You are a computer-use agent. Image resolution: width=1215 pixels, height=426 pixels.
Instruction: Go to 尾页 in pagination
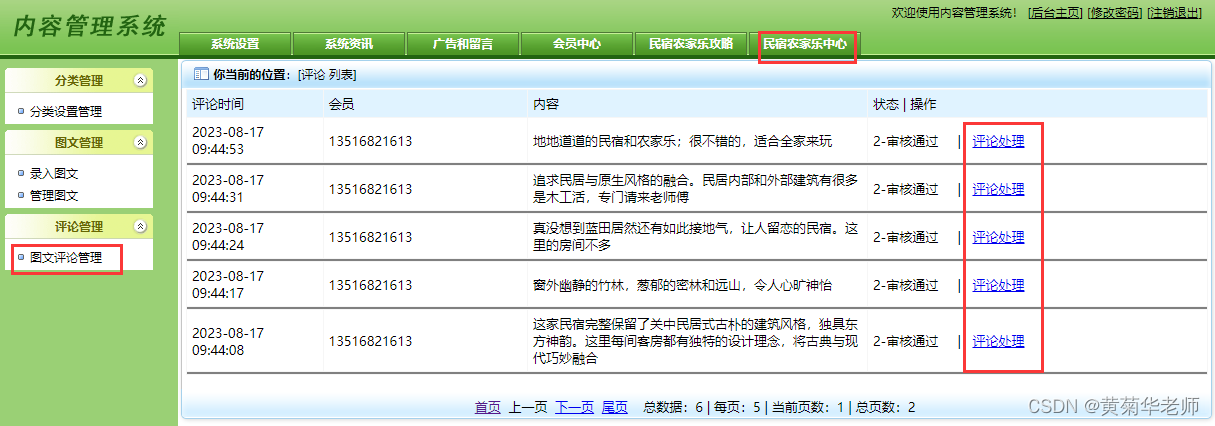tap(615, 407)
